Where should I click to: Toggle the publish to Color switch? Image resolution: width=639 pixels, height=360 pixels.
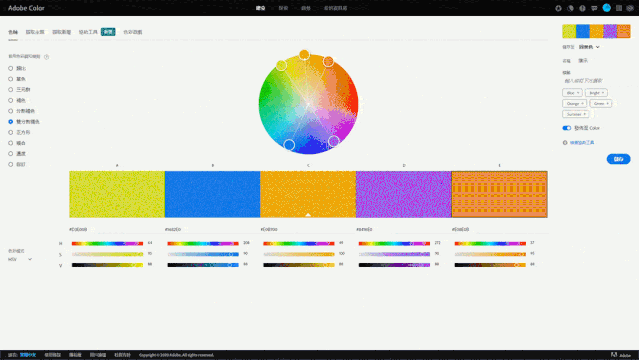[x=566, y=128]
